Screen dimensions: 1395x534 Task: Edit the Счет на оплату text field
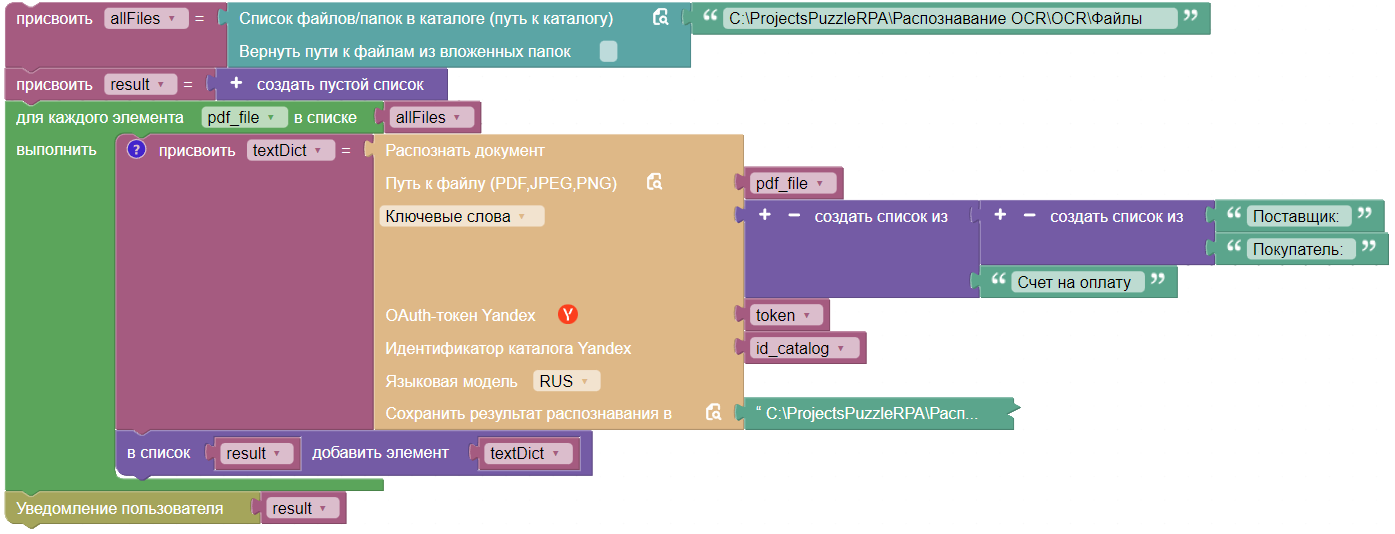tap(1078, 282)
